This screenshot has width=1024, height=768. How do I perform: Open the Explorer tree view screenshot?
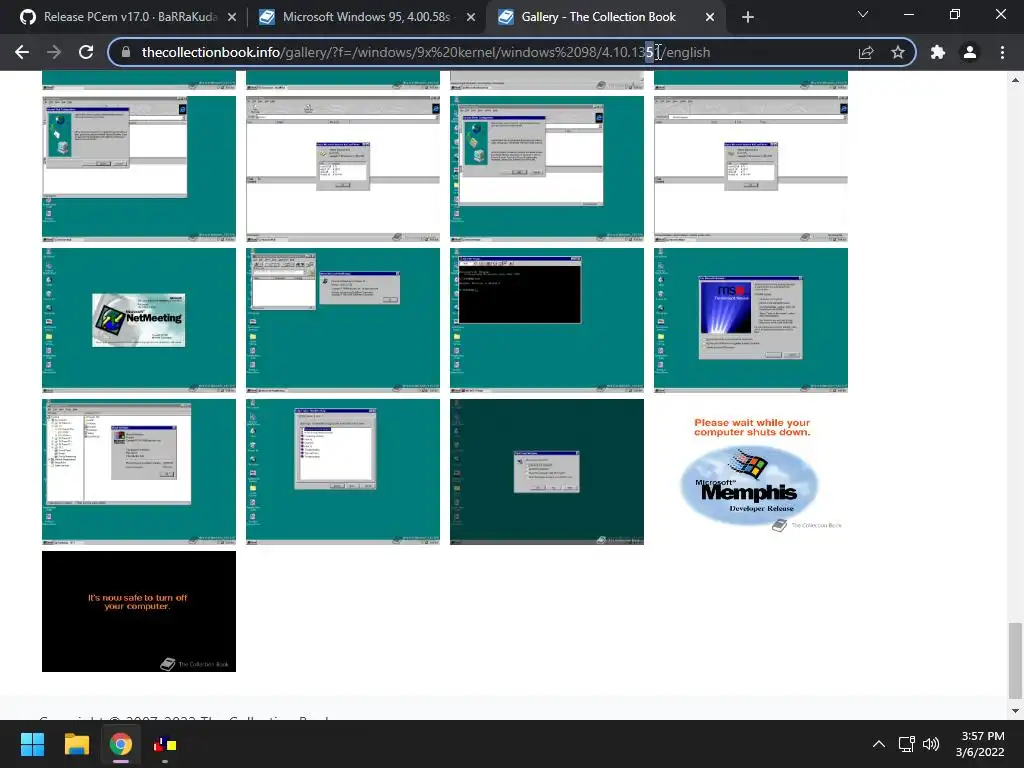click(138, 472)
